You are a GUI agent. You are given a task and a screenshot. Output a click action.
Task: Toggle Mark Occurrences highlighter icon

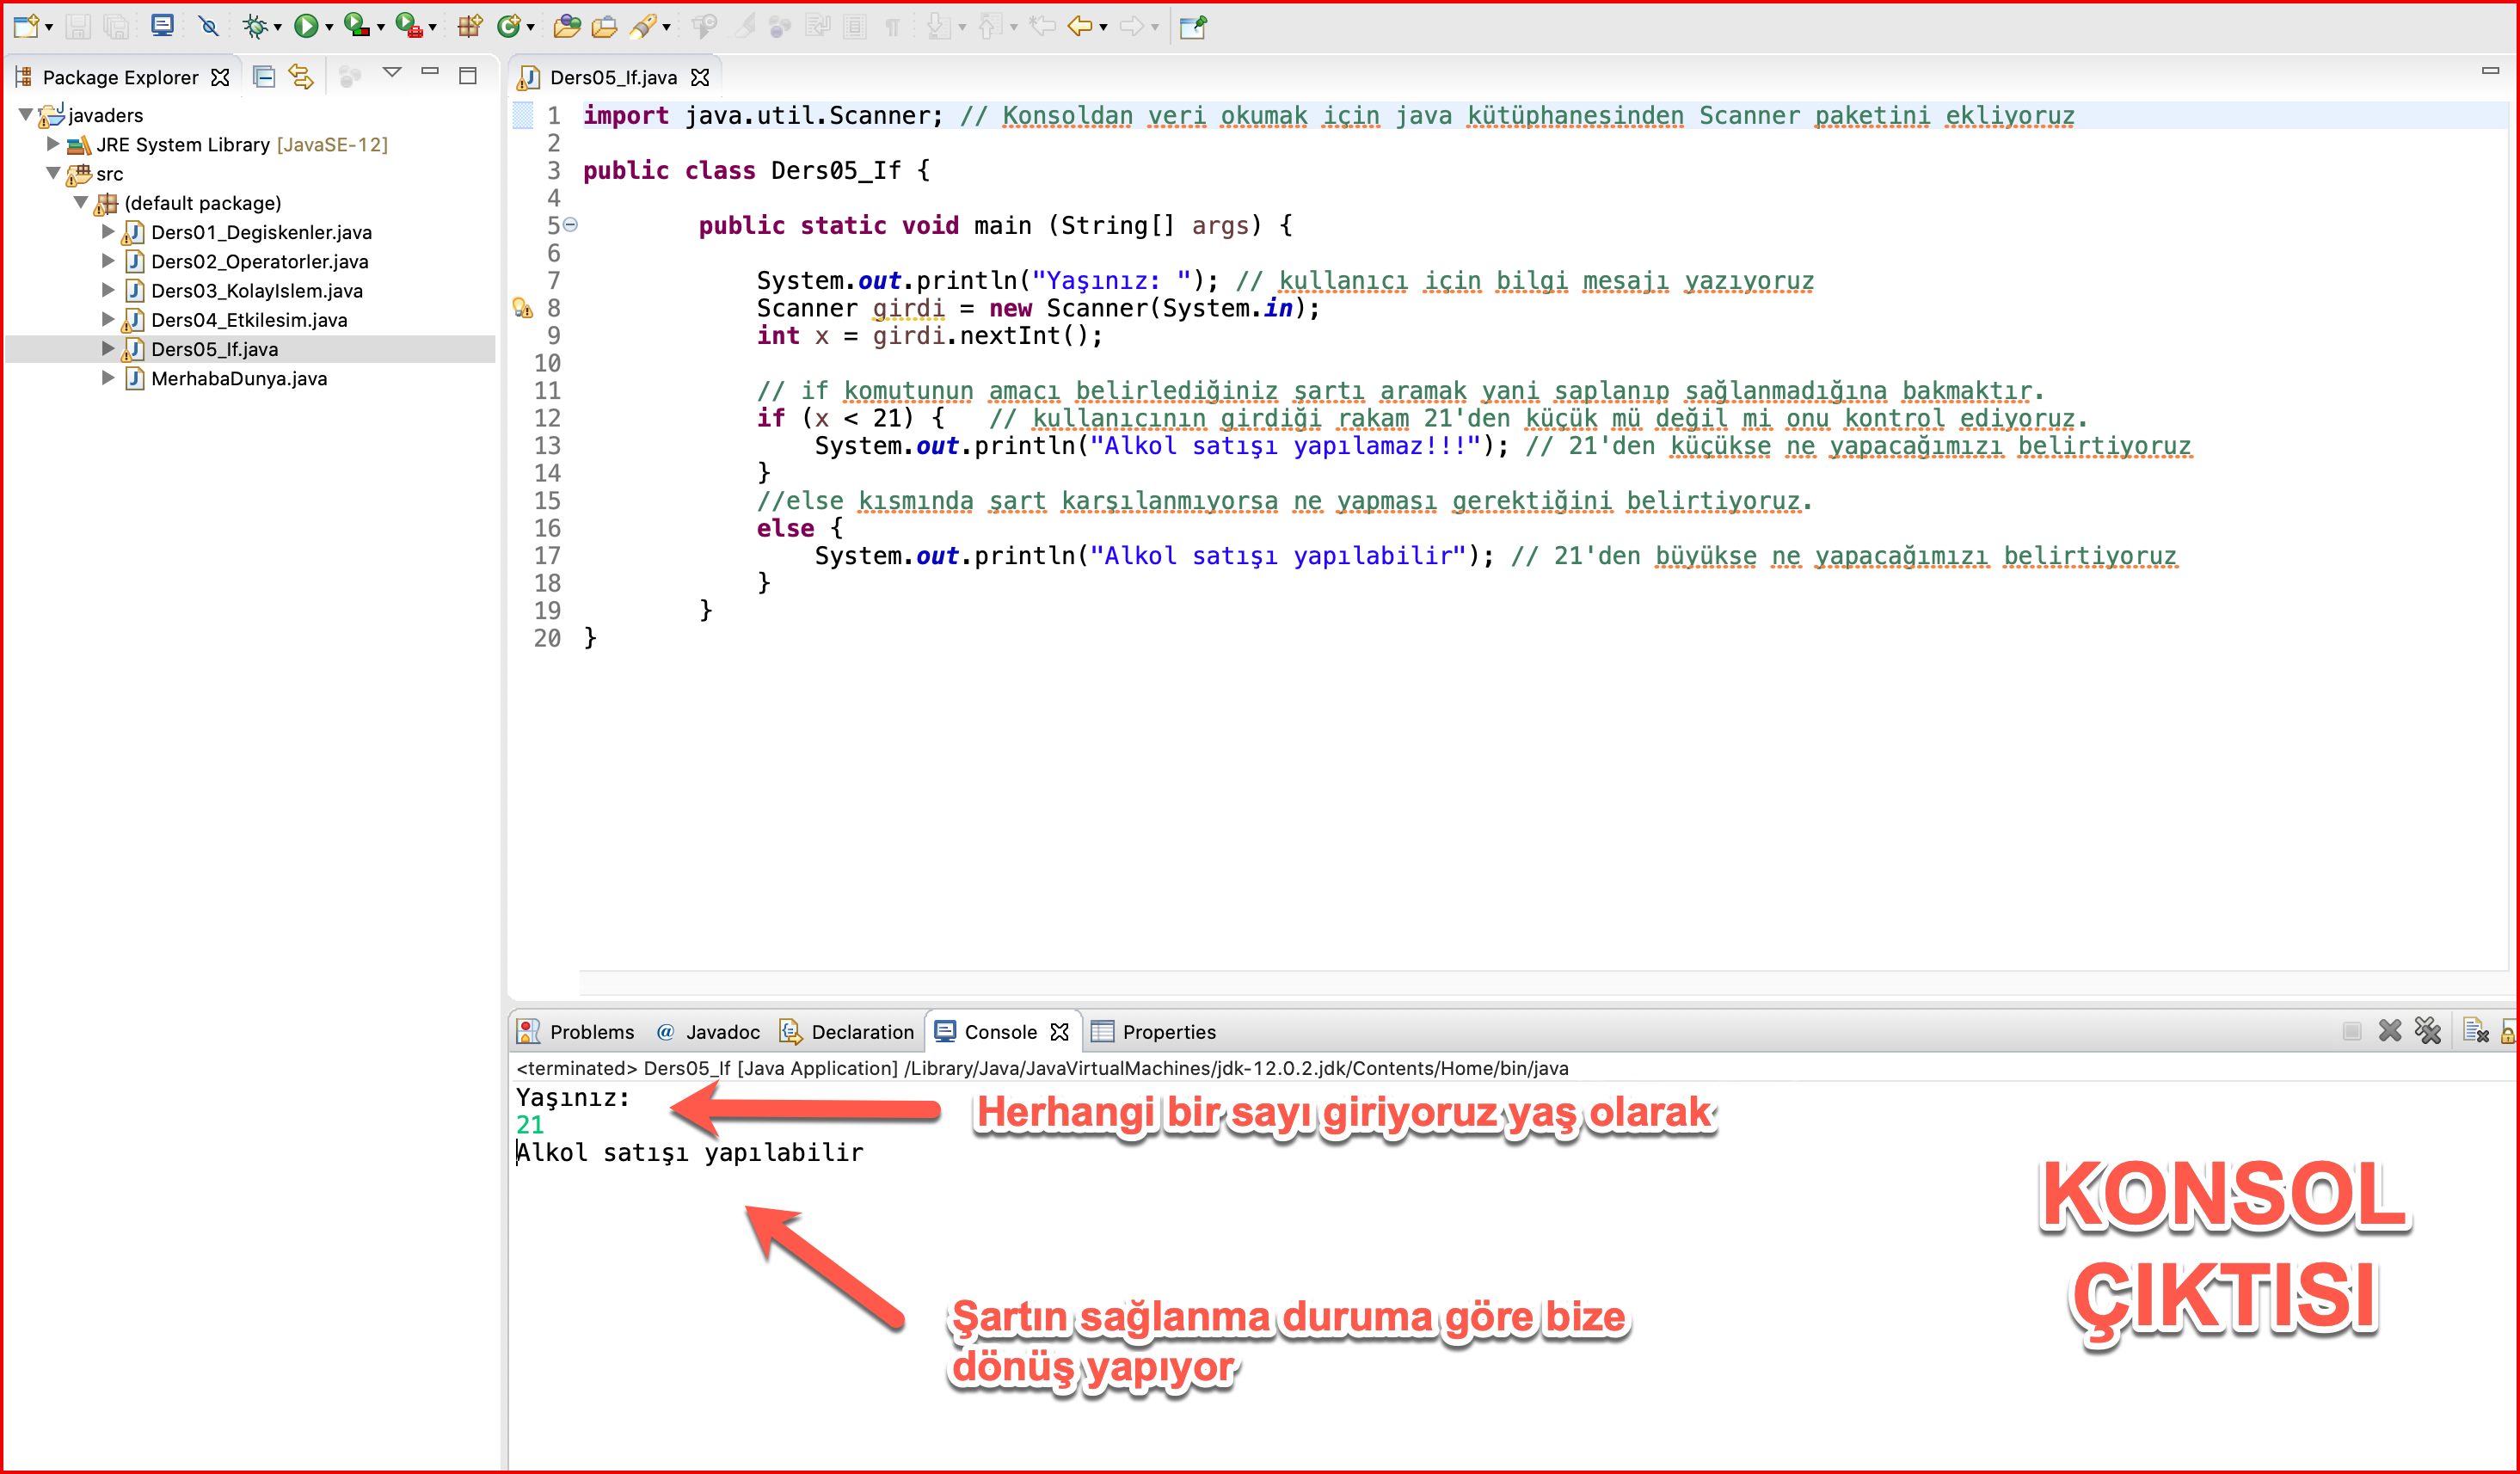[744, 26]
